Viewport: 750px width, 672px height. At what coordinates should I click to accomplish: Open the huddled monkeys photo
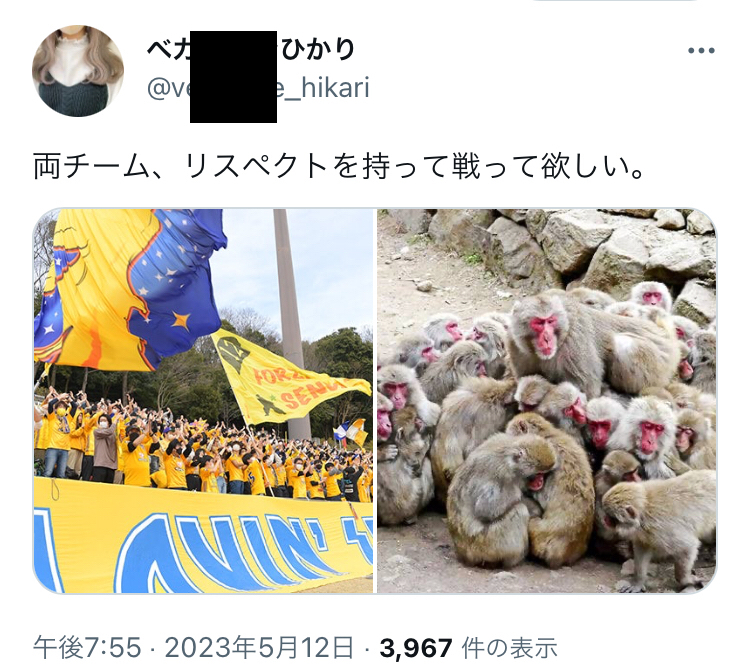(x=547, y=401)
